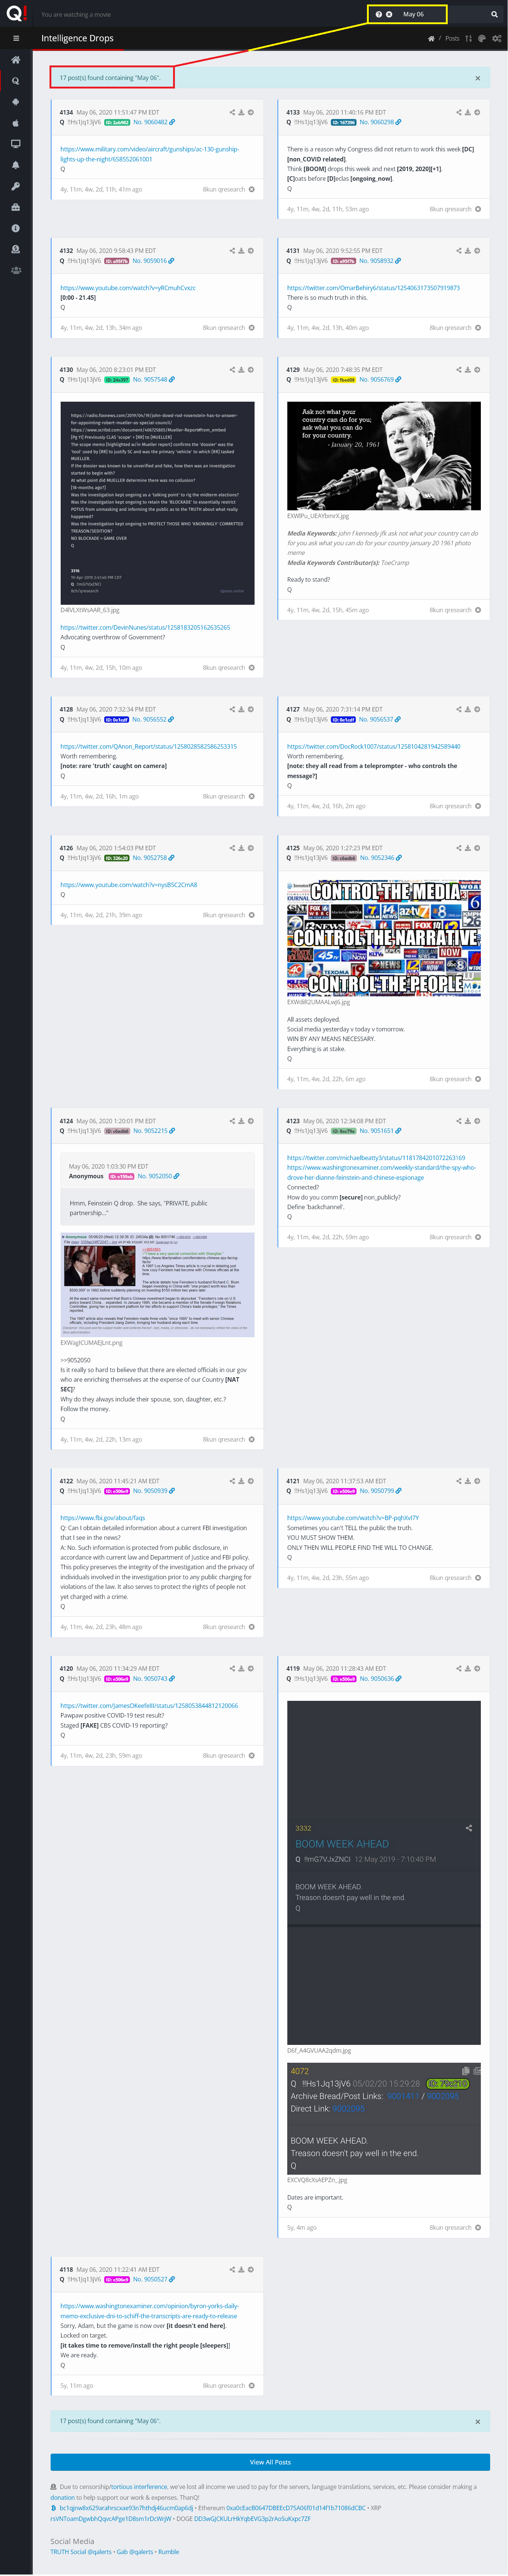This screenshot has height=2576, width=508.
Task: Open the key icon in sidebar
Action: tap(16, 186)
